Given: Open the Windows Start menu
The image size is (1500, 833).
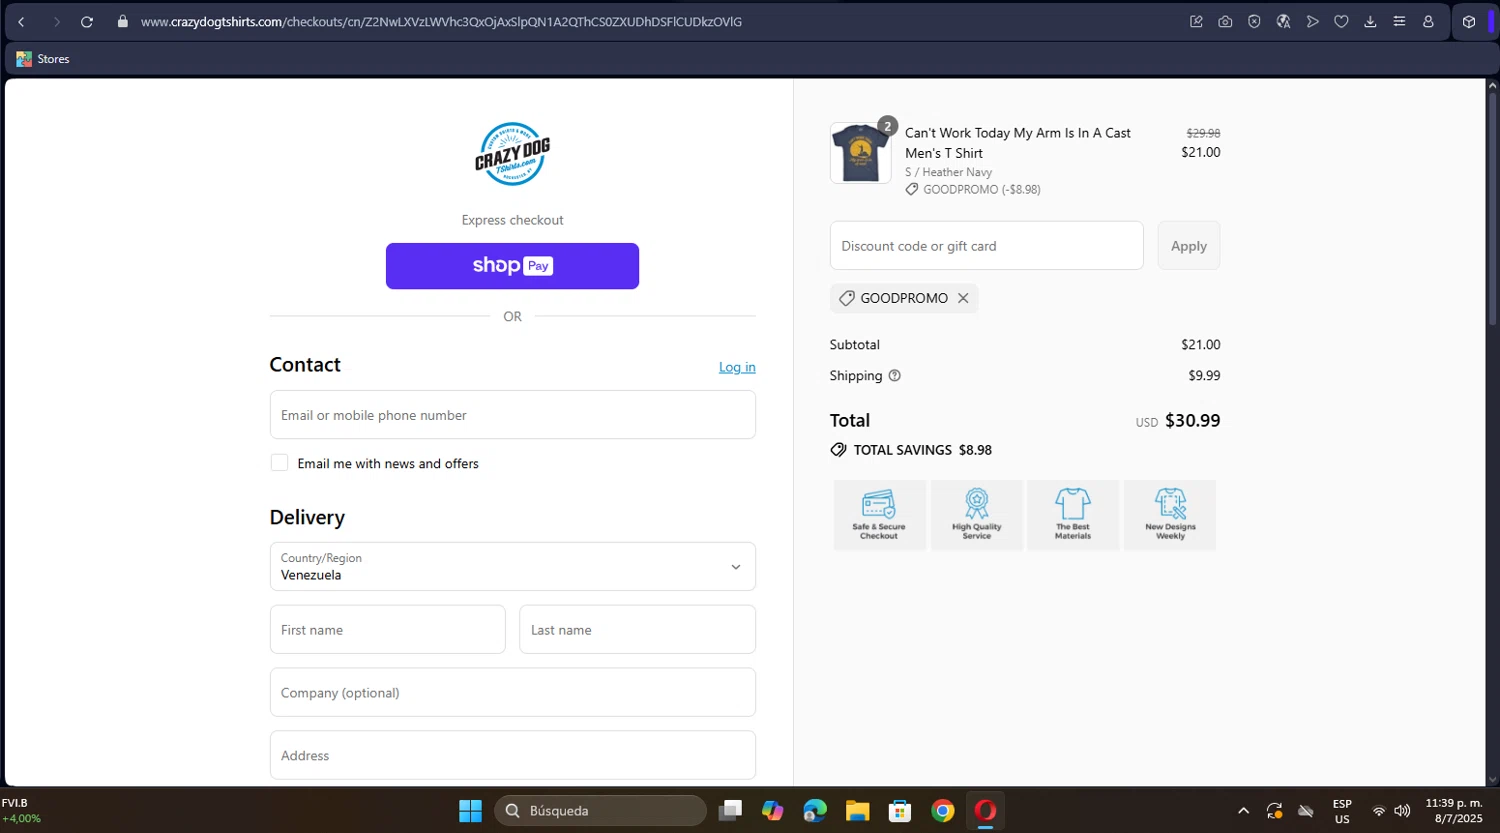Looking at the screenshot, I should pyautogui.click(x=470, y=811).
